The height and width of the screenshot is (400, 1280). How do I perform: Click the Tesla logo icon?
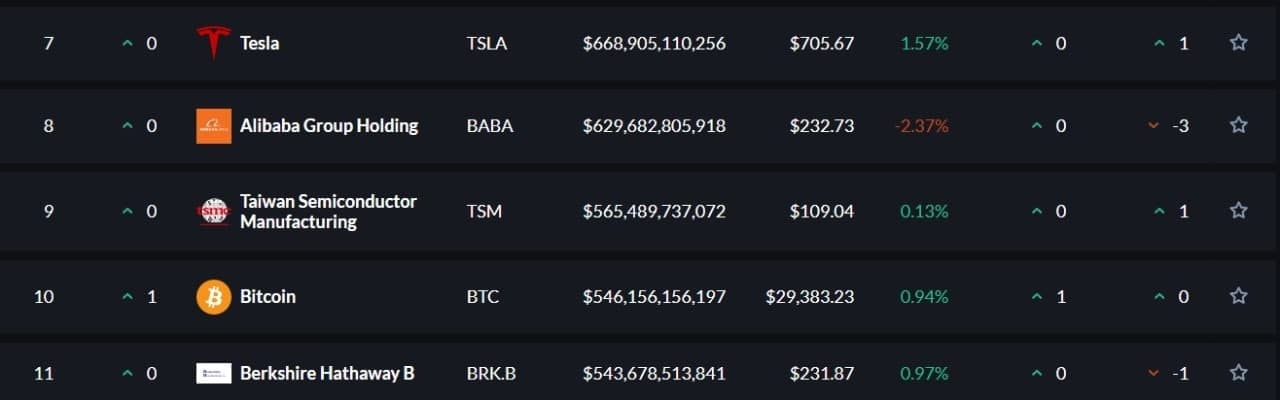(213, 44)
